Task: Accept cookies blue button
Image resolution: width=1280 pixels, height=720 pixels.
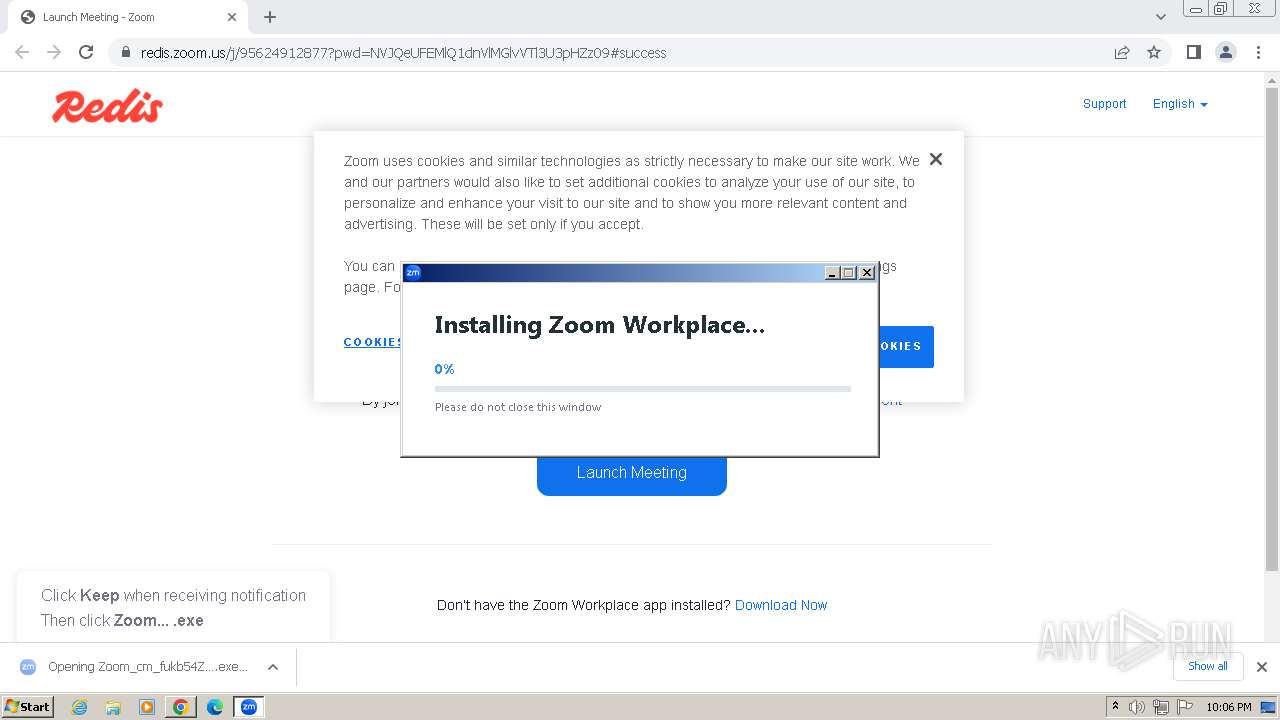Action: click(906, 346)
